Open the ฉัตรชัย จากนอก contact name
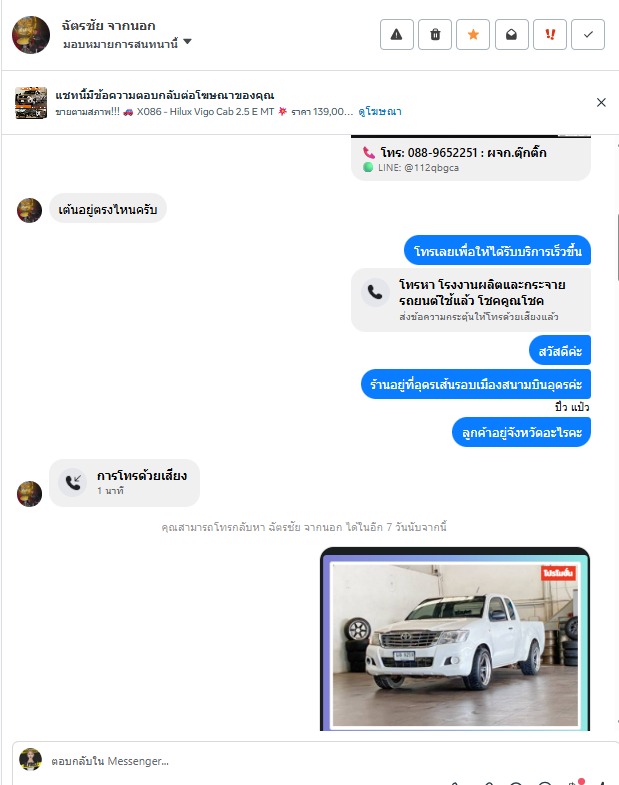The width and height of the screenshot is (619, 785). tap(108, 25)
